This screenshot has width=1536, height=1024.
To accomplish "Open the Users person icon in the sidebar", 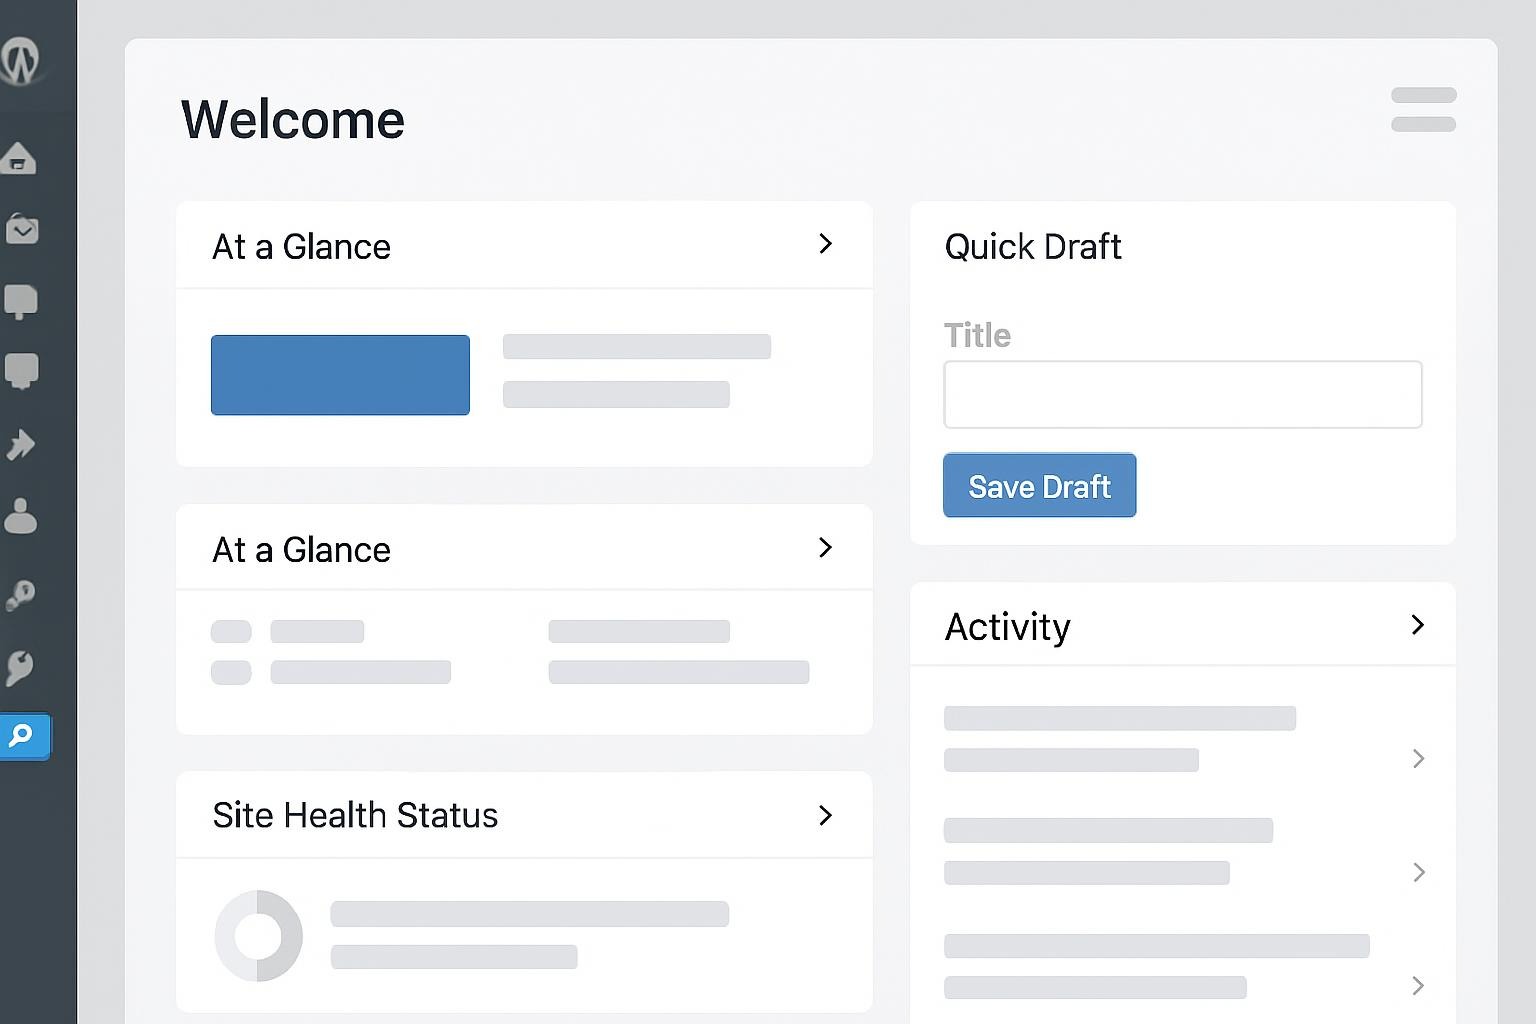I will click(20, 516).
